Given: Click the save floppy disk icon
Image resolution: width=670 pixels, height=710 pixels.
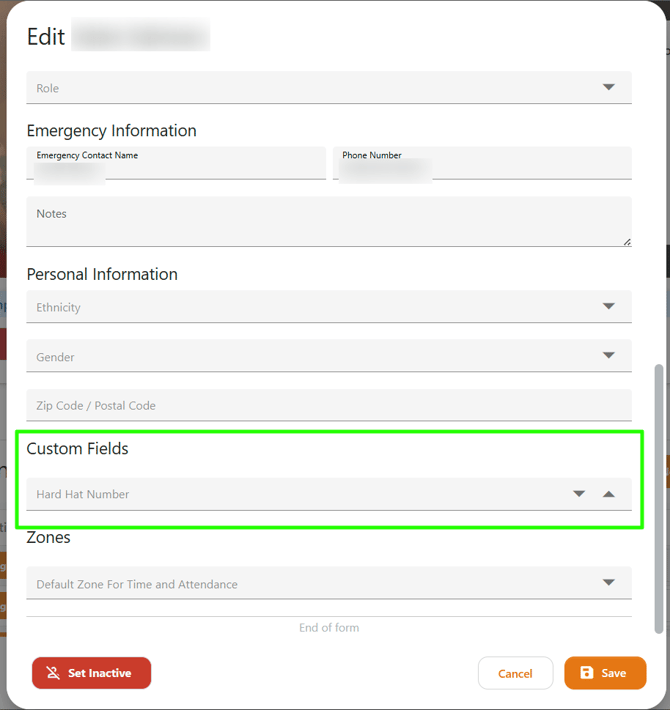Looking at the screenshot, I should coord(587,673).
